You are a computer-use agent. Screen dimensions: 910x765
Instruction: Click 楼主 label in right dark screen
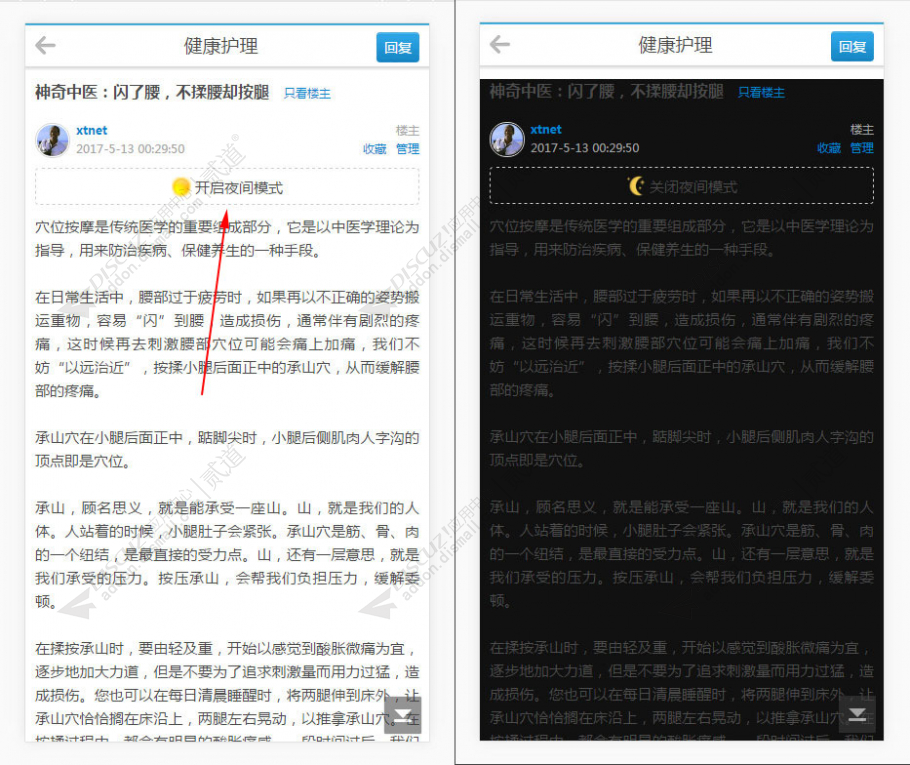coord(862,129)
